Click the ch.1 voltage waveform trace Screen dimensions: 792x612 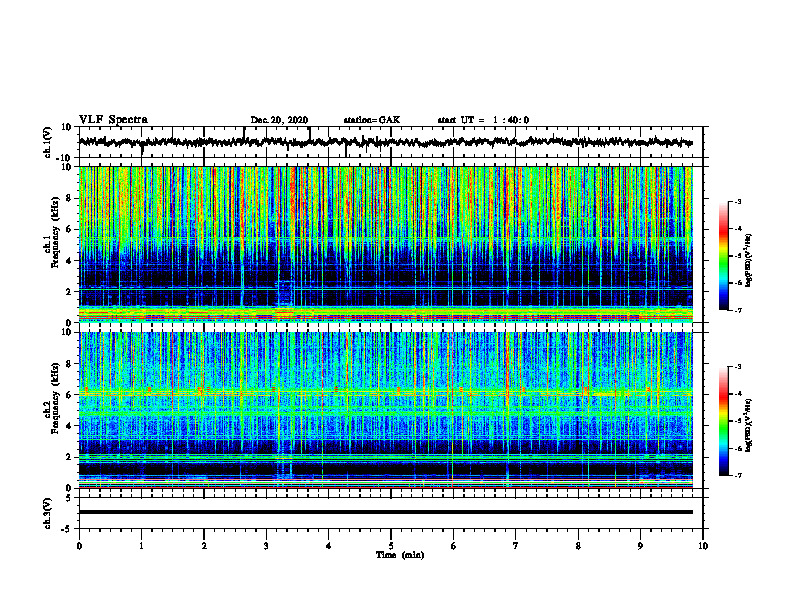(385, 142)
